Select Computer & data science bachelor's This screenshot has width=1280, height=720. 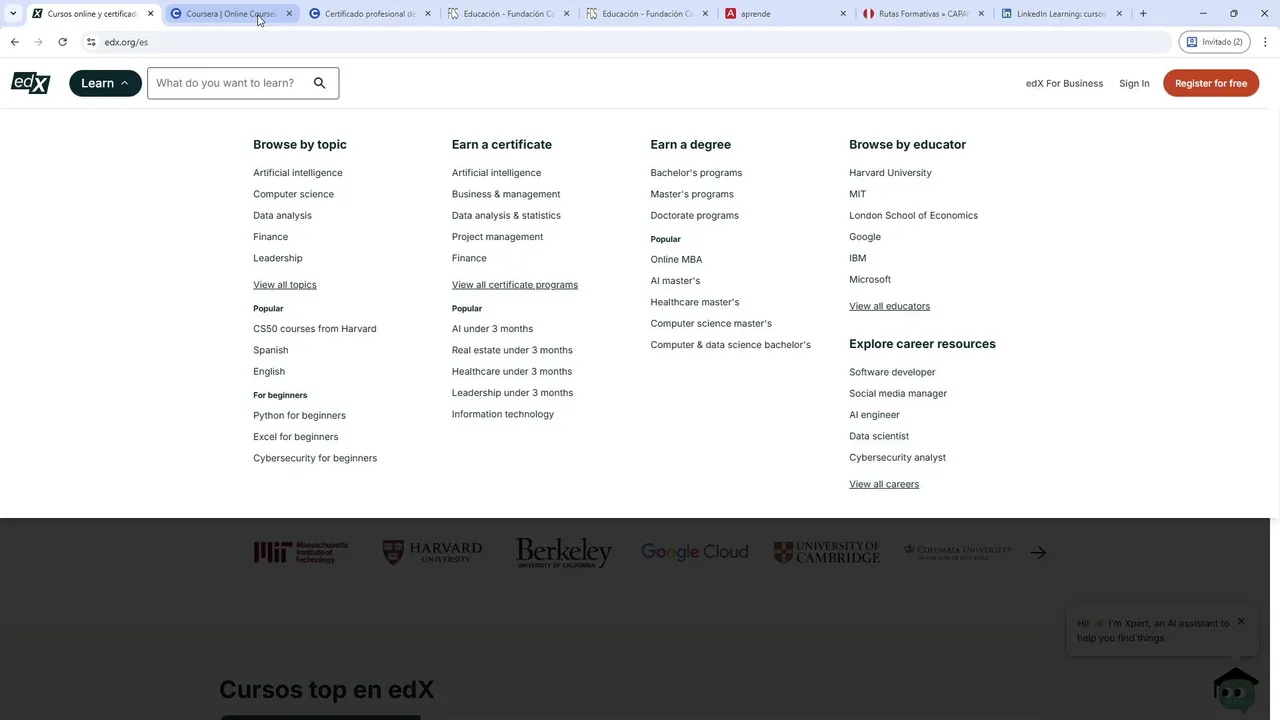point(731,345)
